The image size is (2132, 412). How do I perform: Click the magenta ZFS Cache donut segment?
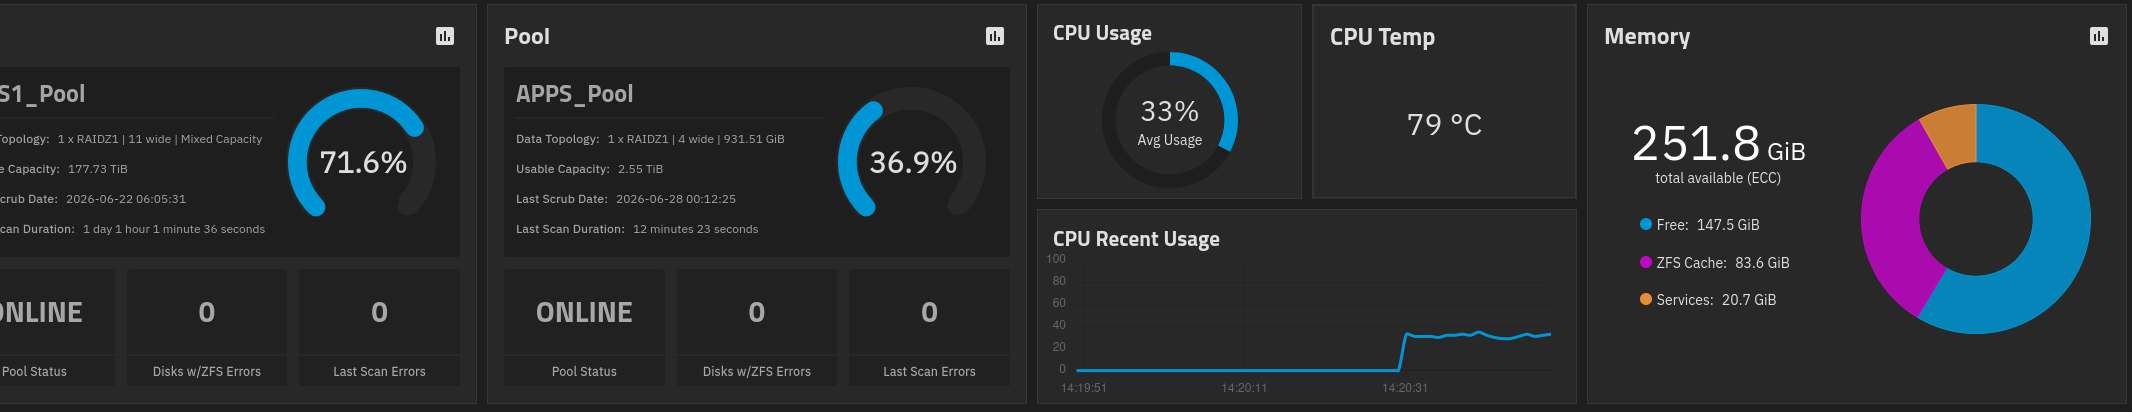1892,215
